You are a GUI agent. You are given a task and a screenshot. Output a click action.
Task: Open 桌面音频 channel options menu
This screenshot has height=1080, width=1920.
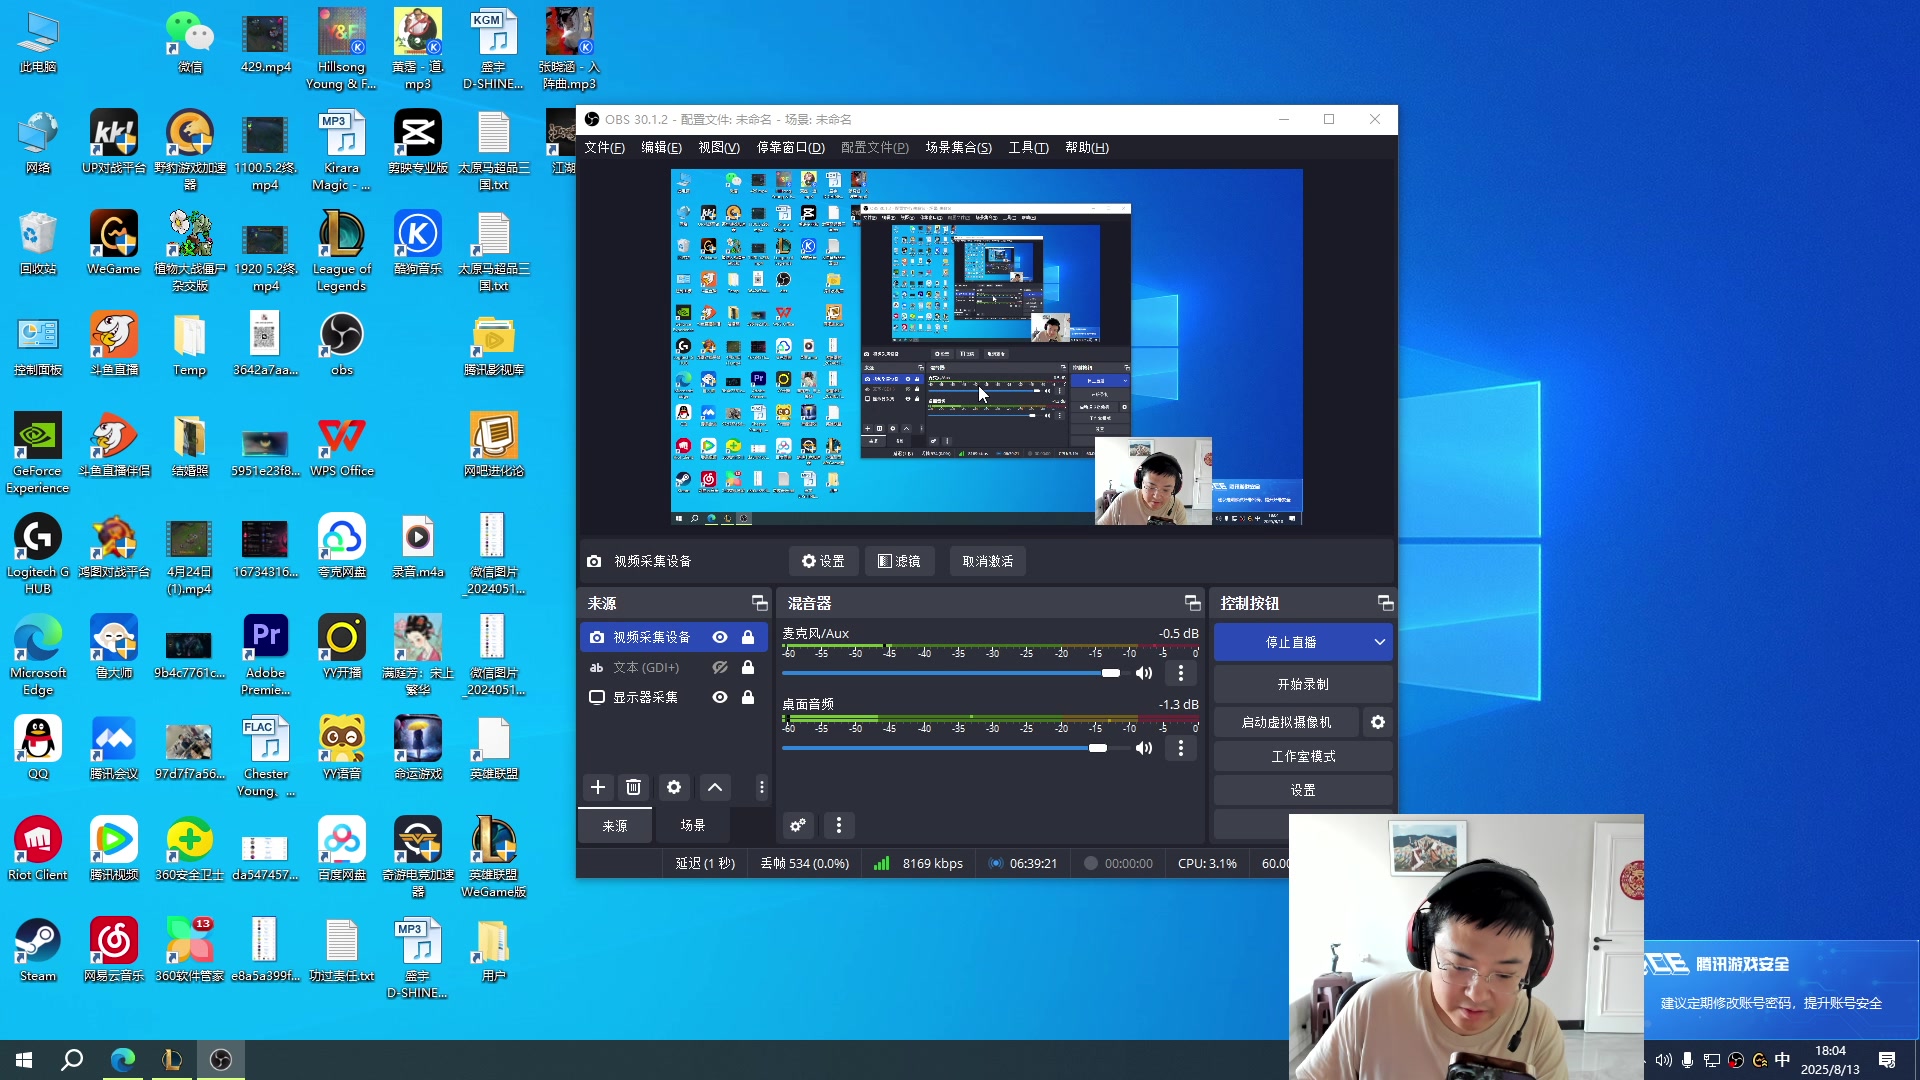coord(1181,748)
